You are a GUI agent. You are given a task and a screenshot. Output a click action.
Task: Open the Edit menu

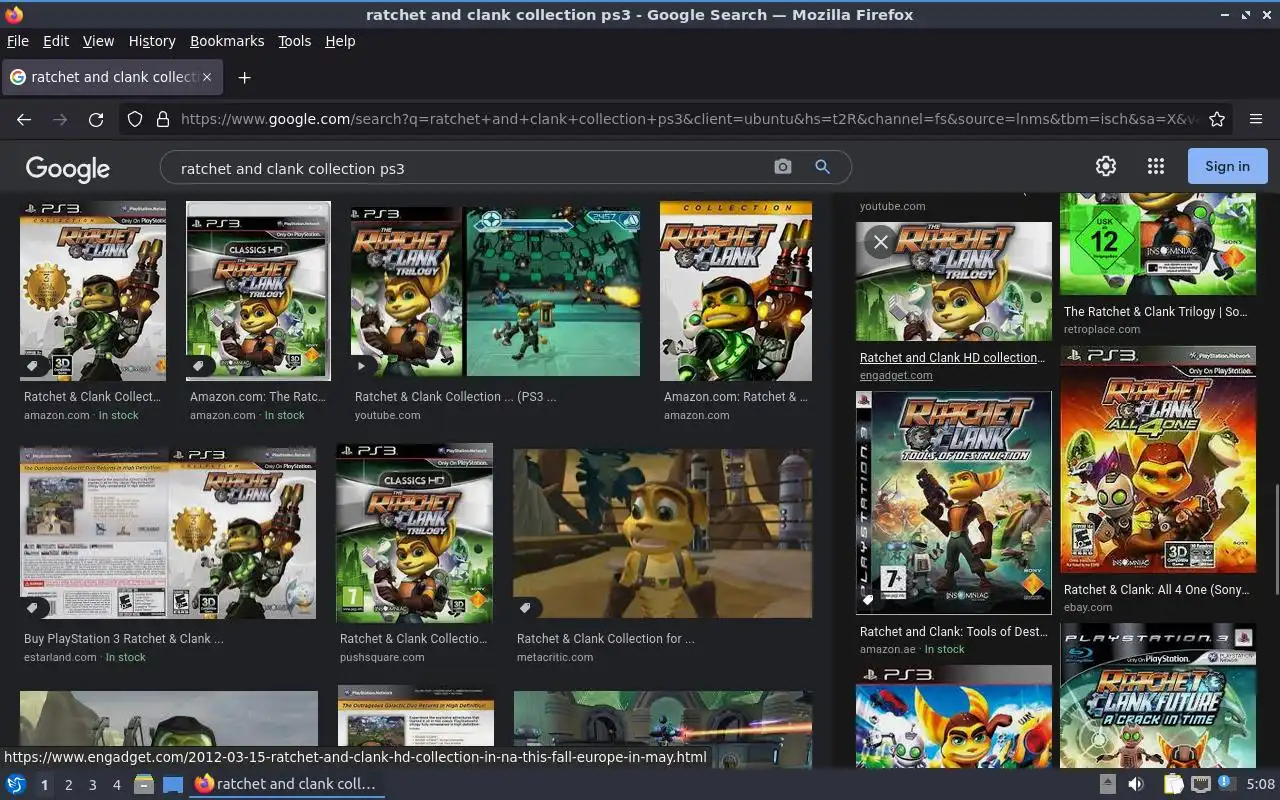pos(56,41)
